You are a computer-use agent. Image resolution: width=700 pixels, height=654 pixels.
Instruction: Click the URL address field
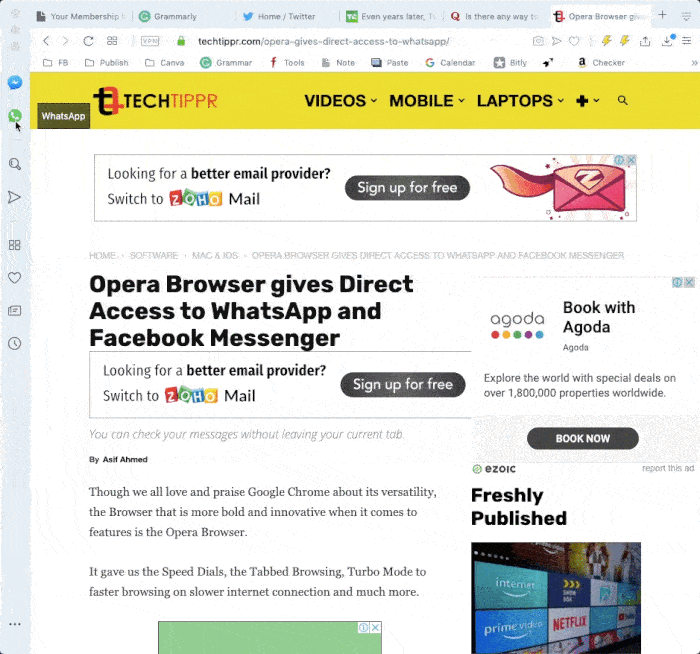point(323,42)
